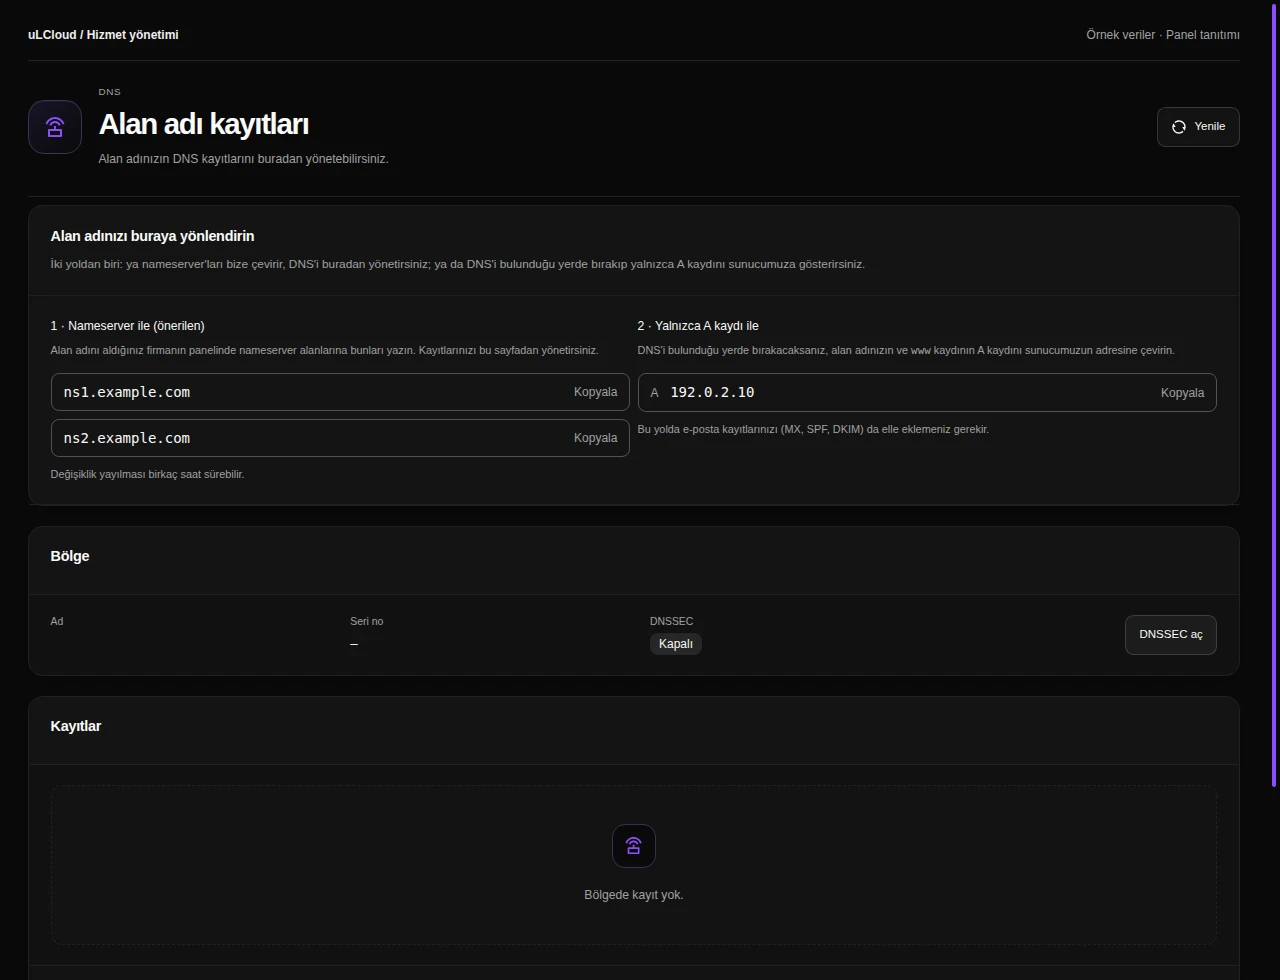Click the 'Bölgede kayıt yok.' empty message
1280x980 pixels.
634,895
